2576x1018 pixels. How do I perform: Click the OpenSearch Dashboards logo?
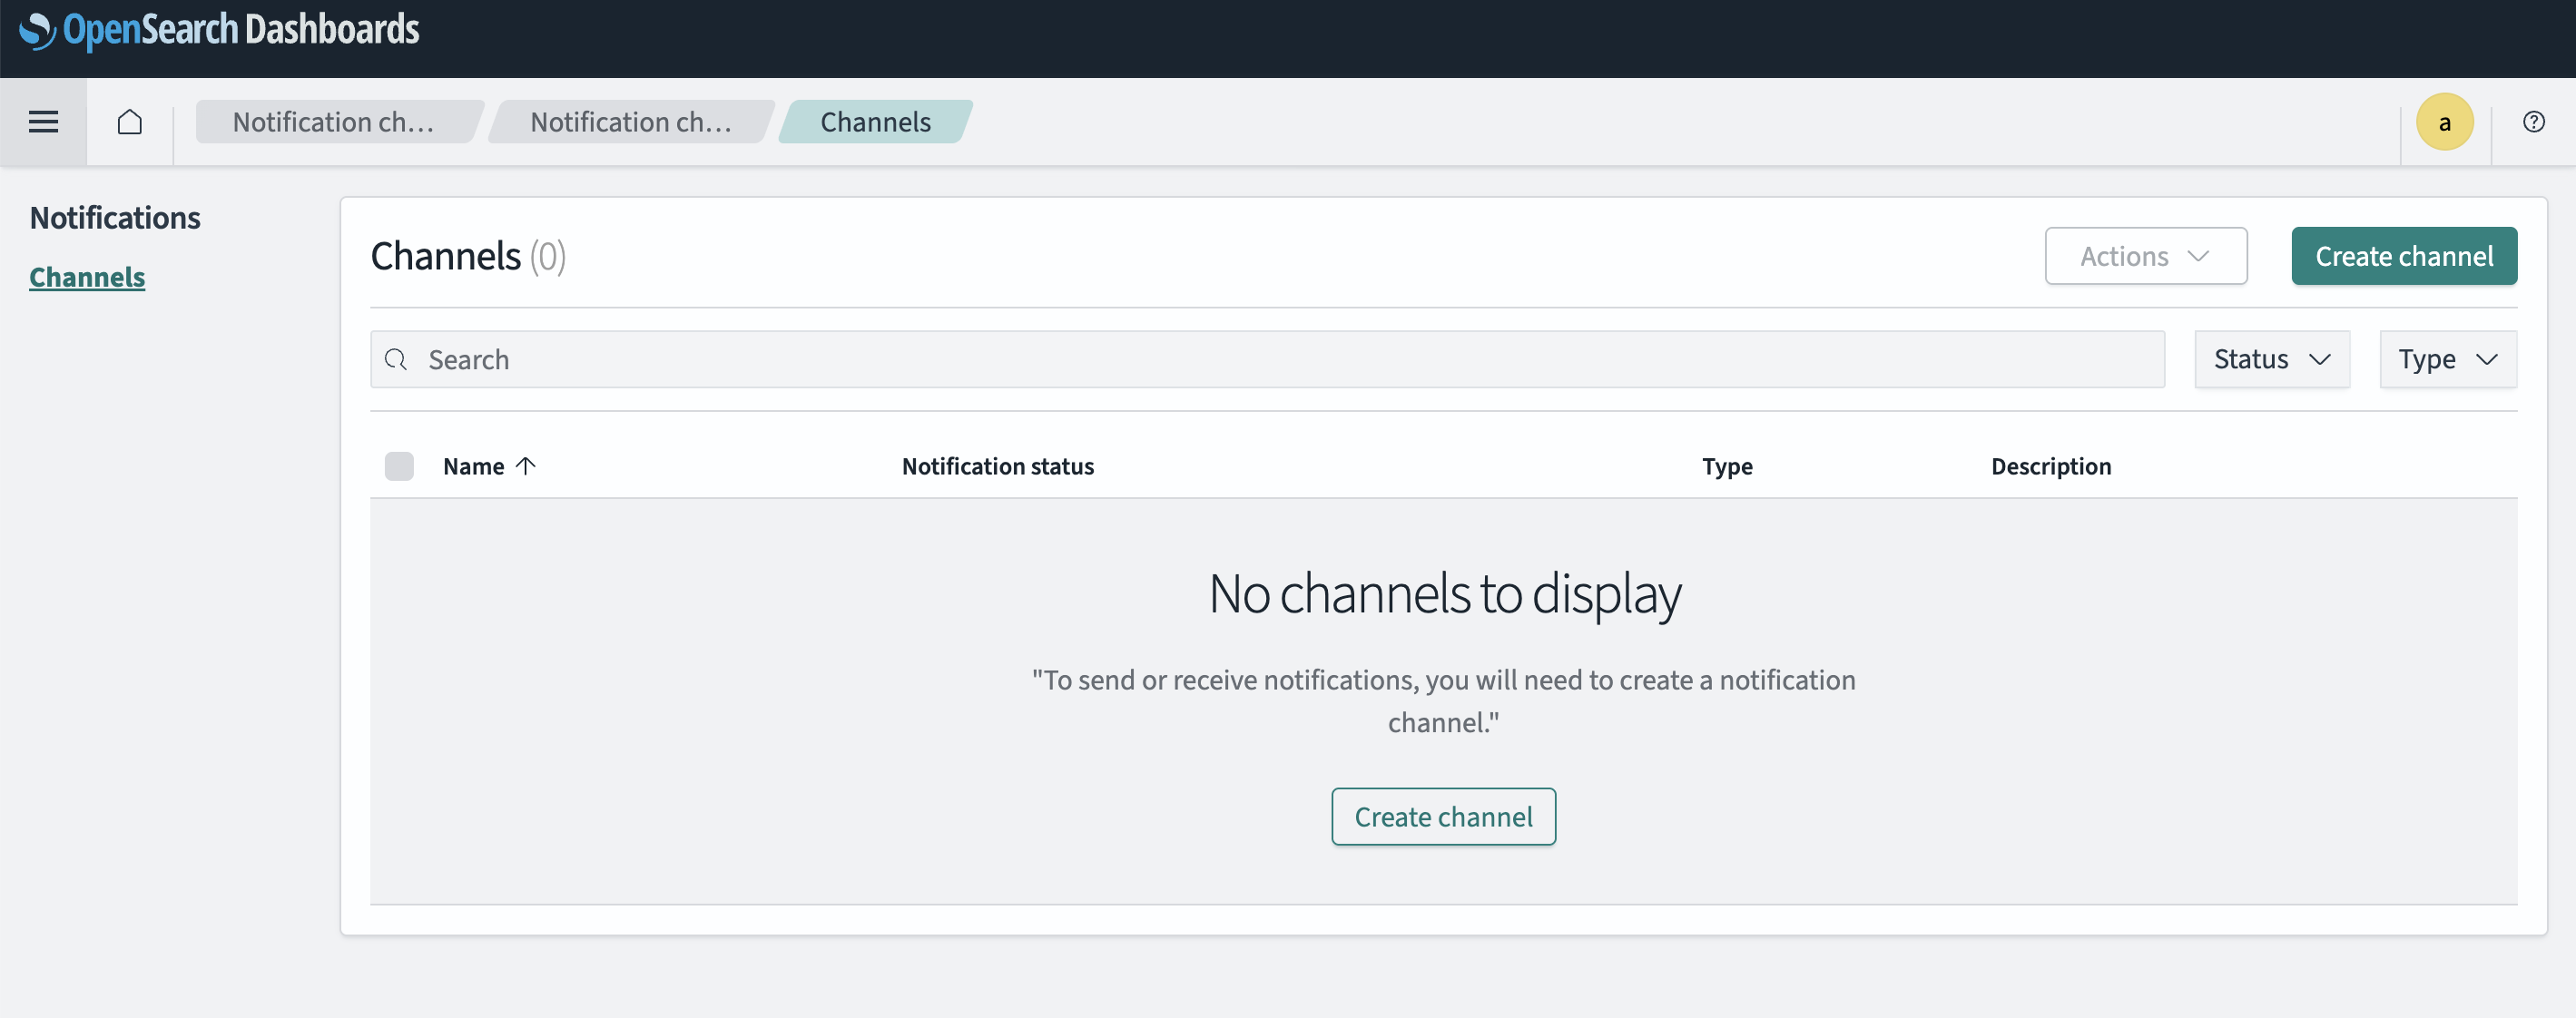(219, 30)
